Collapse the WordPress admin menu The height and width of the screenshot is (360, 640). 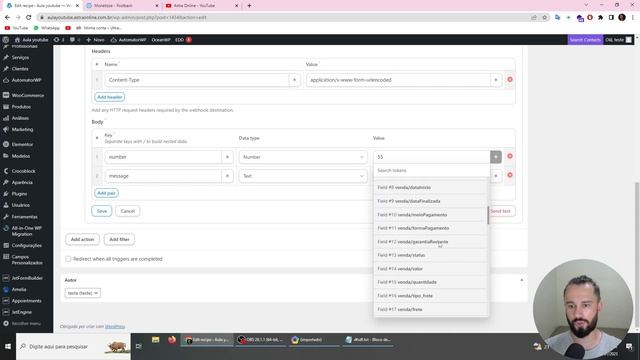[x=26, y=323]
